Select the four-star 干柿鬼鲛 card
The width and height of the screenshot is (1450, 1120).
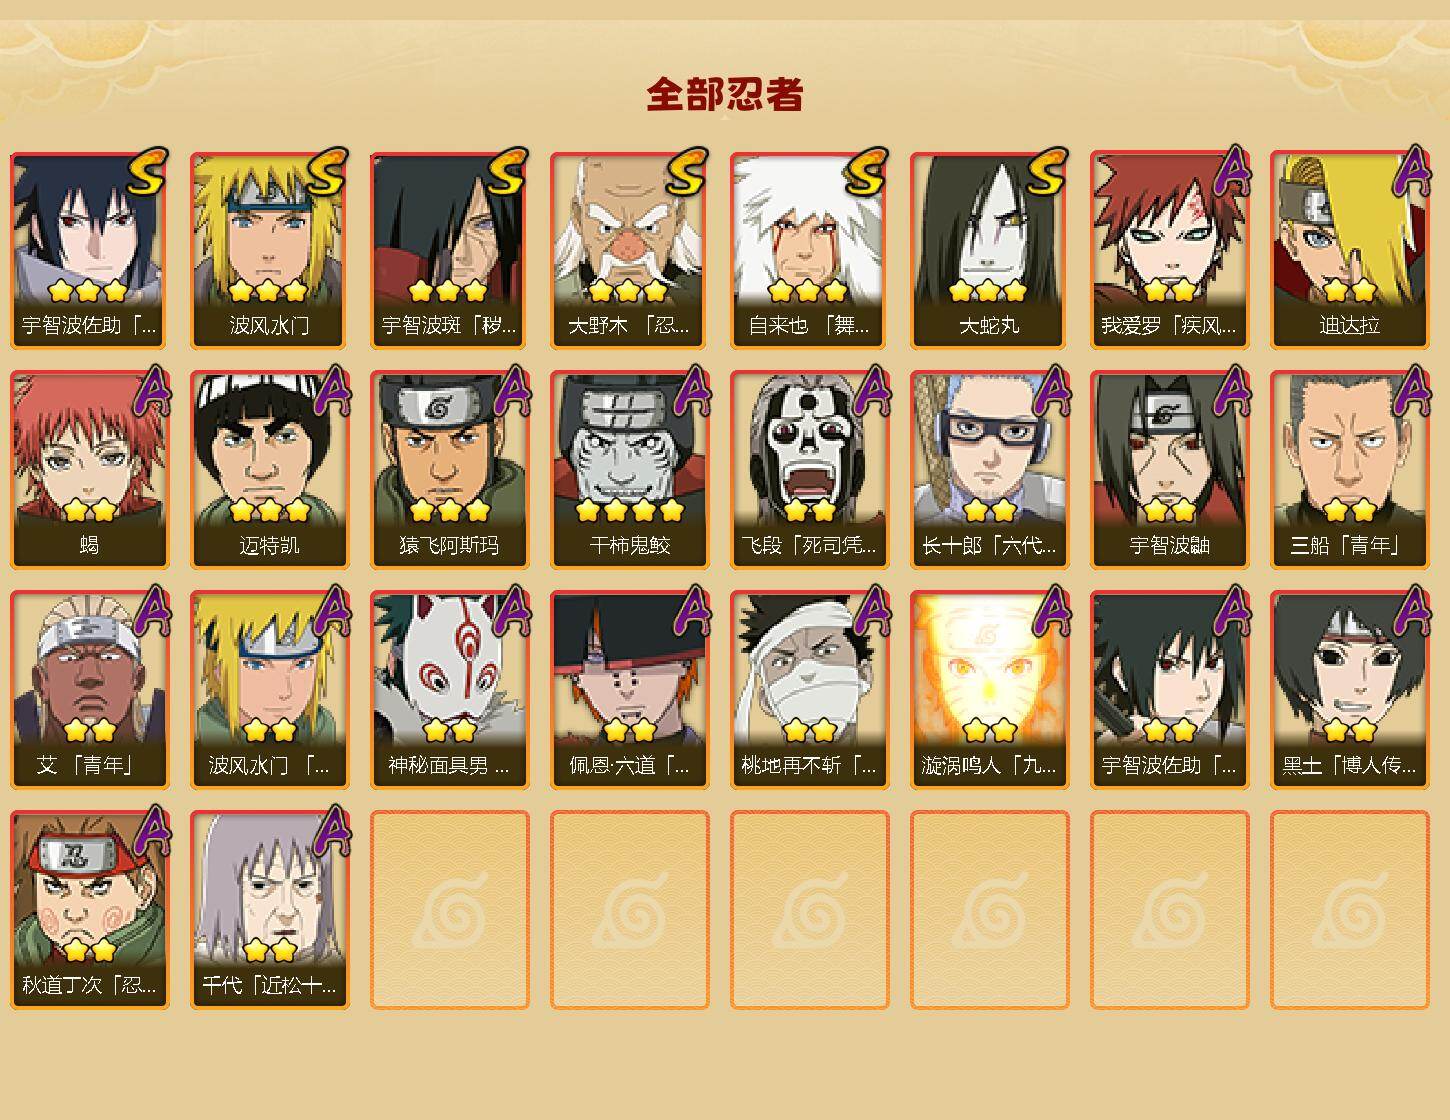pos(629,470)
